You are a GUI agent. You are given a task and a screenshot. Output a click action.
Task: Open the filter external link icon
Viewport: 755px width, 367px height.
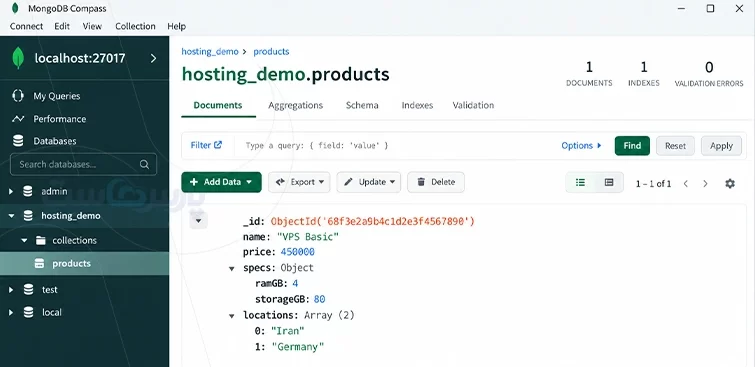pyautogui.click(x=218, y=144)
